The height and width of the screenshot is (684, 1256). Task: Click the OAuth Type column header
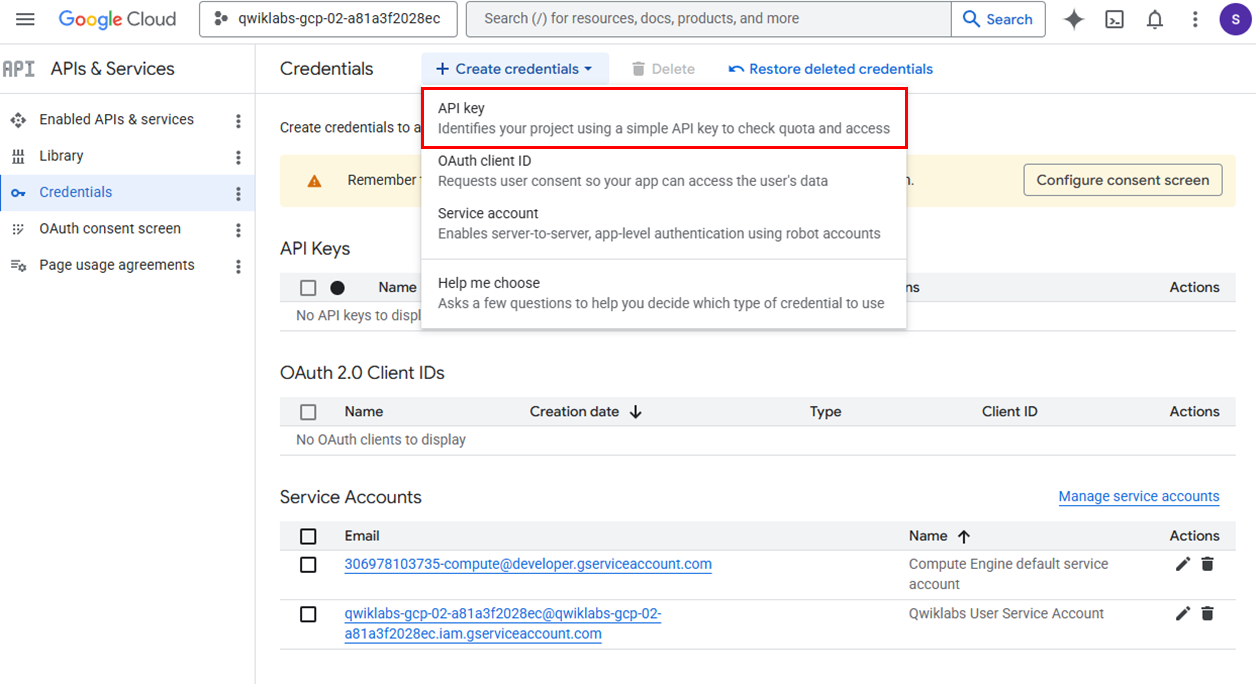(825, 412)
